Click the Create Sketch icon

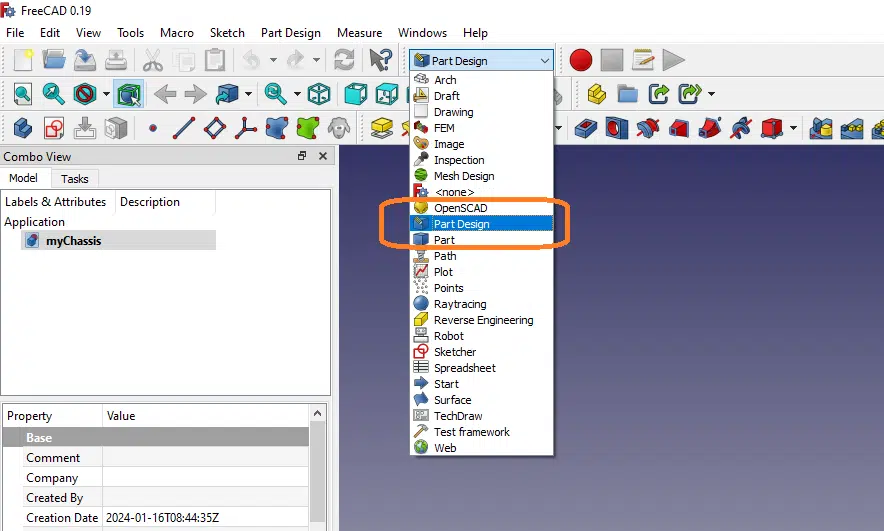54,129
